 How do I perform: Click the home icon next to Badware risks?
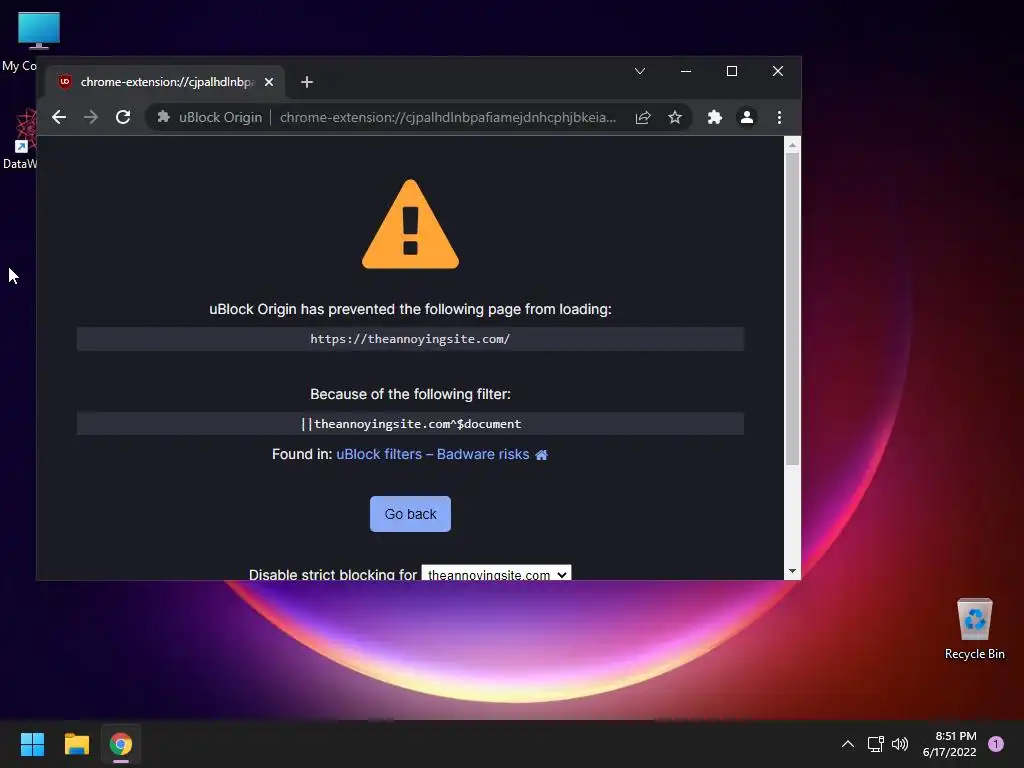541,455
